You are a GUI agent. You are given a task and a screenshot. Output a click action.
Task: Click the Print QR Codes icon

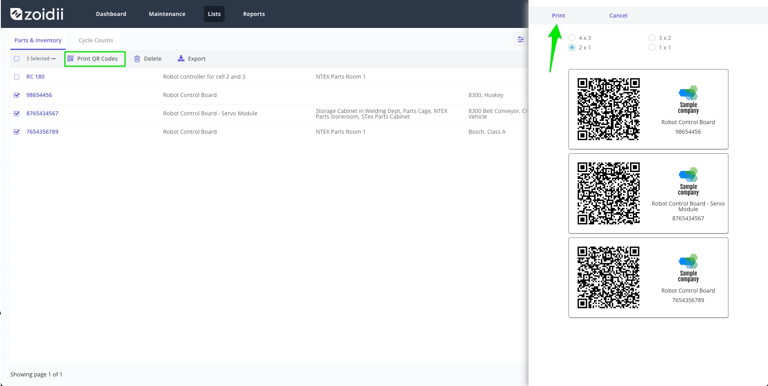(71, 59)
